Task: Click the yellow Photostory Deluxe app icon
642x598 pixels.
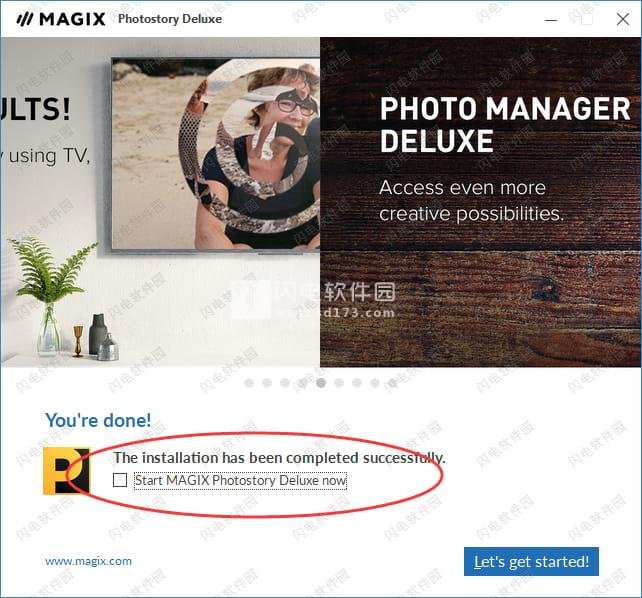Action: [66, 471]
